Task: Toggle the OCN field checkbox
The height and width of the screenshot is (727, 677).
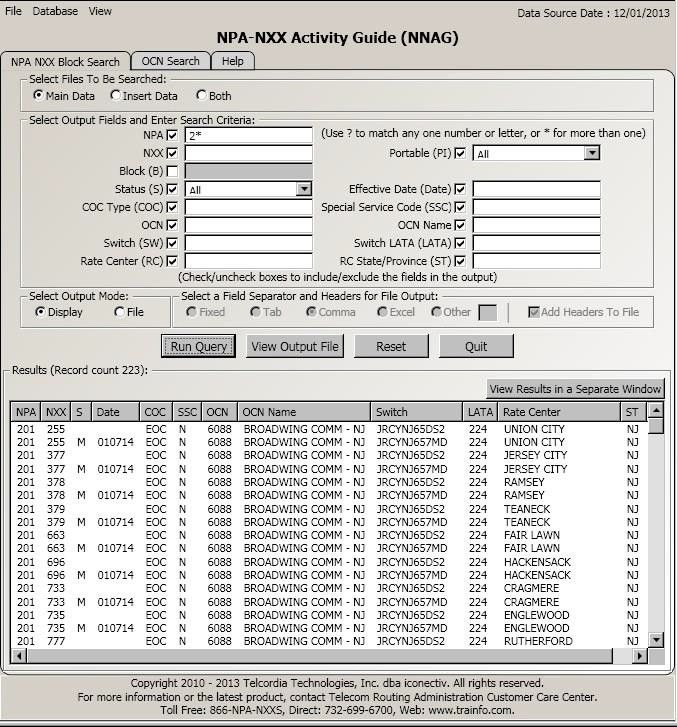Action: [x=172, y=225]
